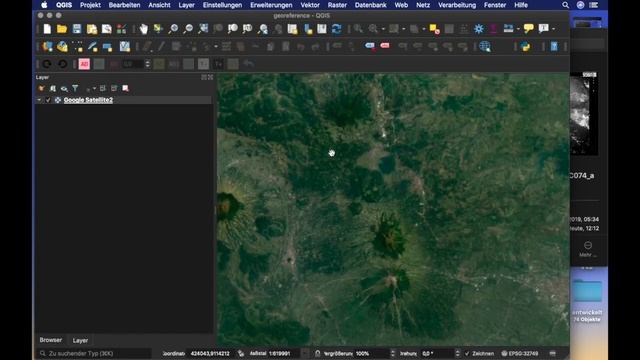Open the Apple menu
Viewport: 640px width, 360px height.
tap(44, 5)
